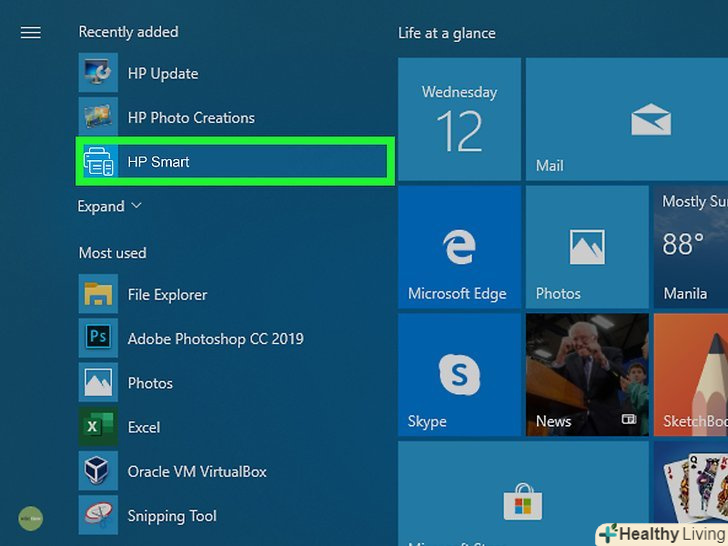Open the Wednesday 12 calendar tile

pyautogui.click(x=459, y=119)
